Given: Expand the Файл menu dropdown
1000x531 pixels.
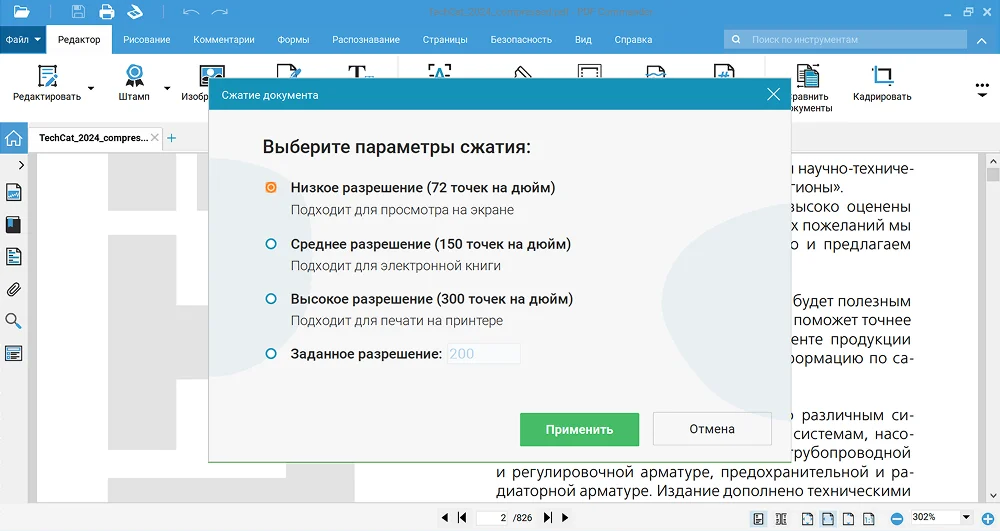Looking at the screenshot, I should [x=23, y=40].
